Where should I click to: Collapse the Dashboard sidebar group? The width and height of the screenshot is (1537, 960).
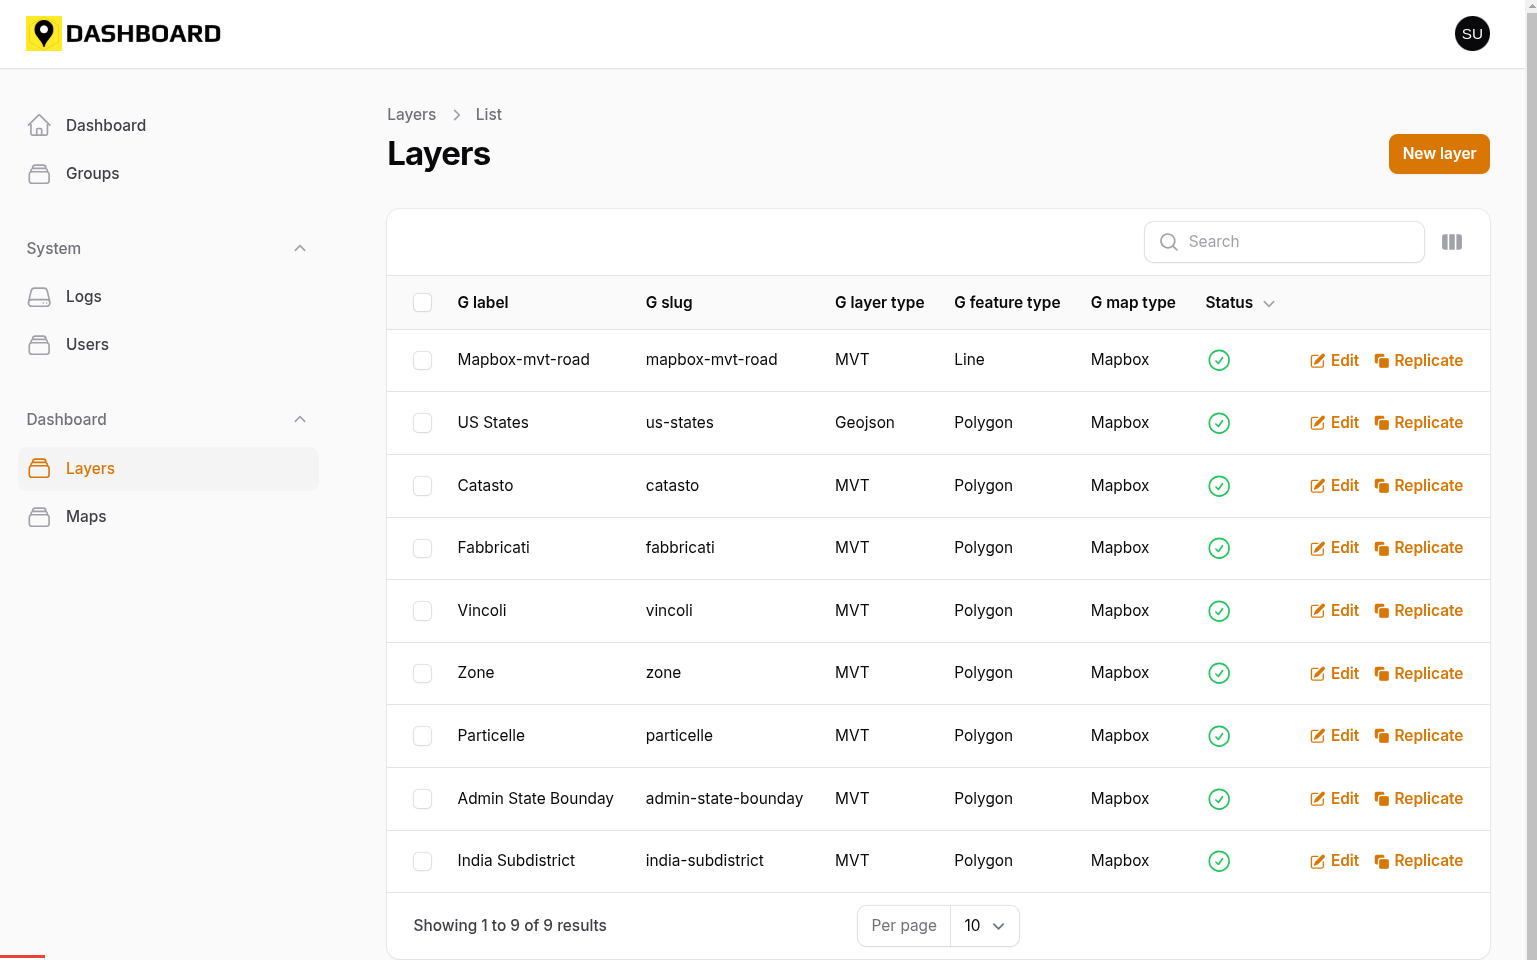point(300,420)
